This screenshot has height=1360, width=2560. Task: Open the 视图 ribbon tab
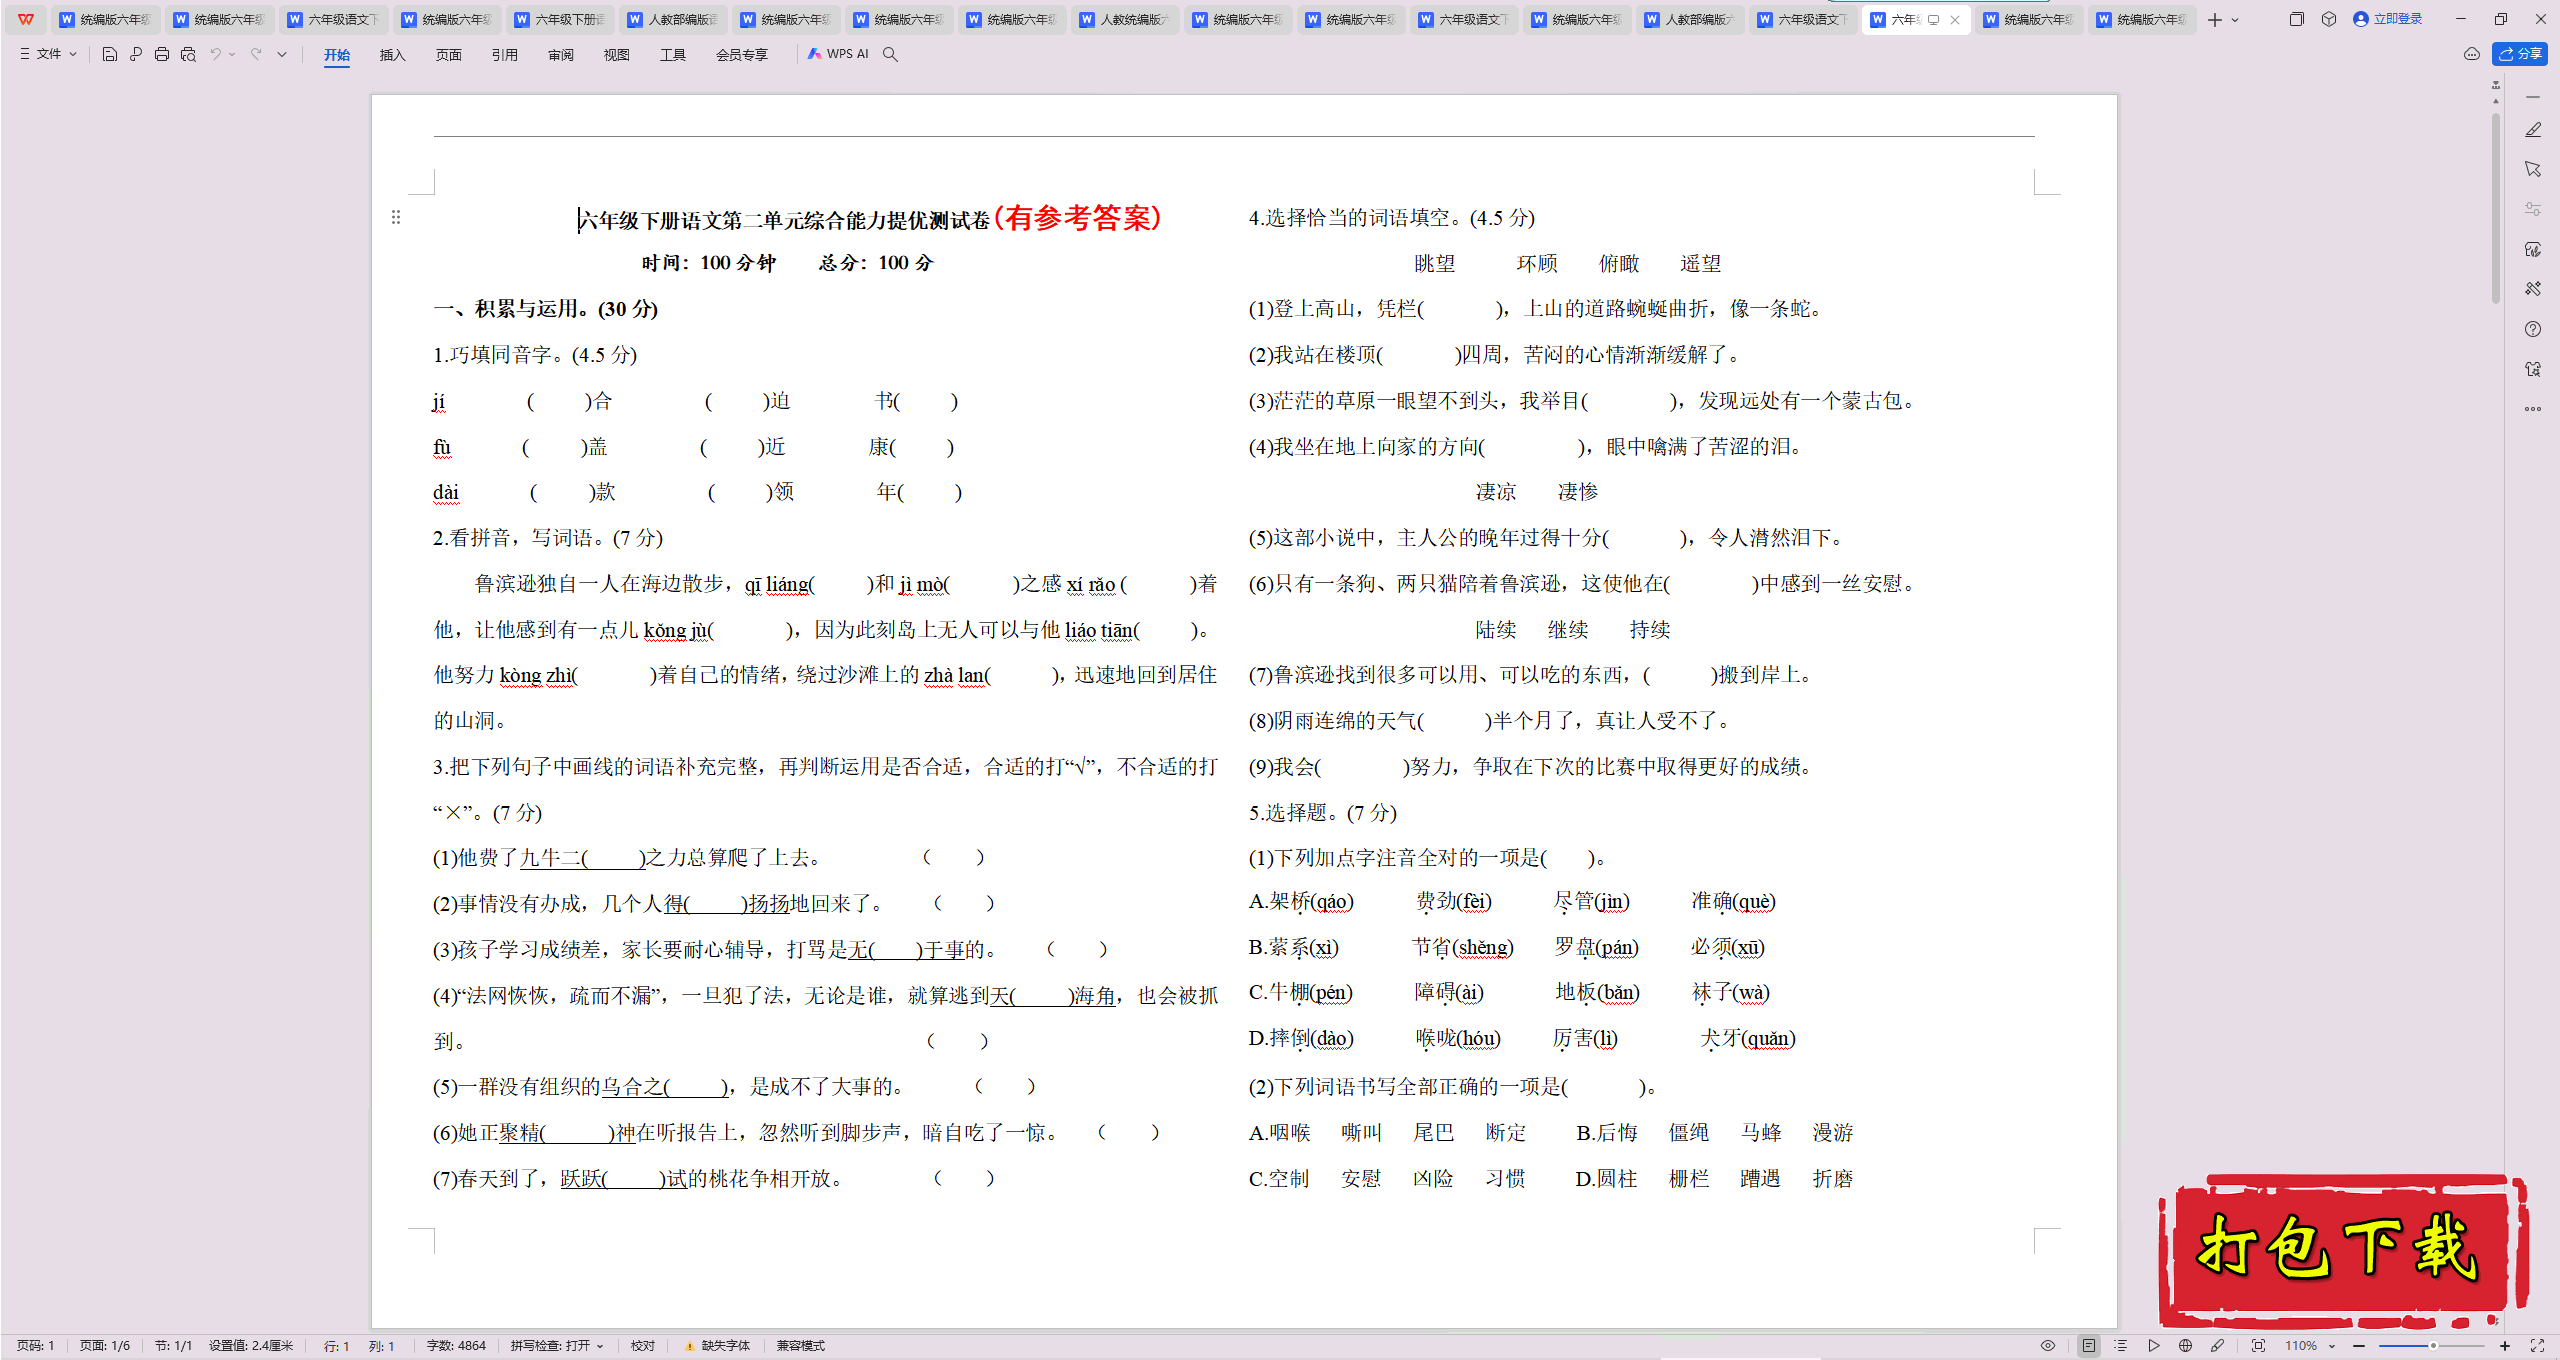(x=617, y=55)
